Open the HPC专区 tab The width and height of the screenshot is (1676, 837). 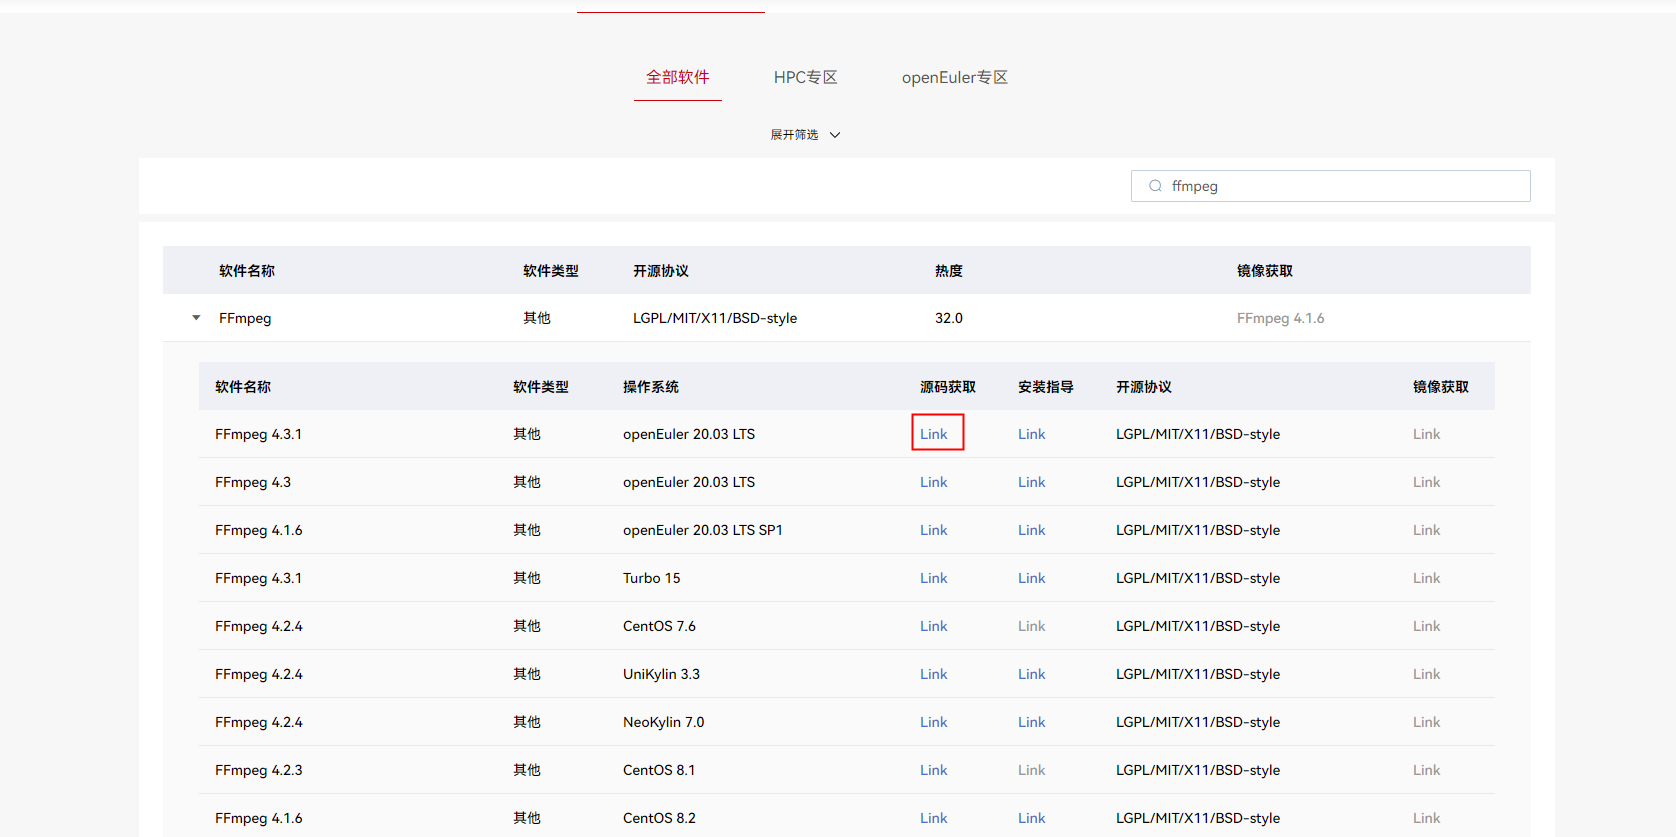pyautogui.click(x=805, y=77)
